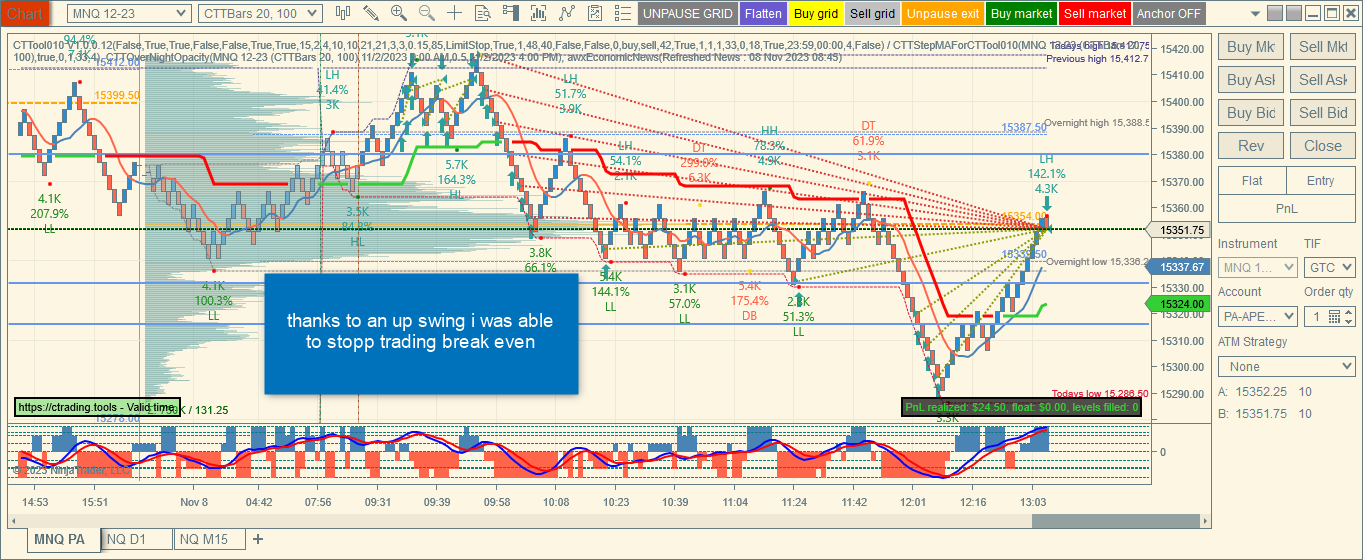1363x560 pixels.
Task: Click the first gray window link square
Action: (x=1276, y=14)
